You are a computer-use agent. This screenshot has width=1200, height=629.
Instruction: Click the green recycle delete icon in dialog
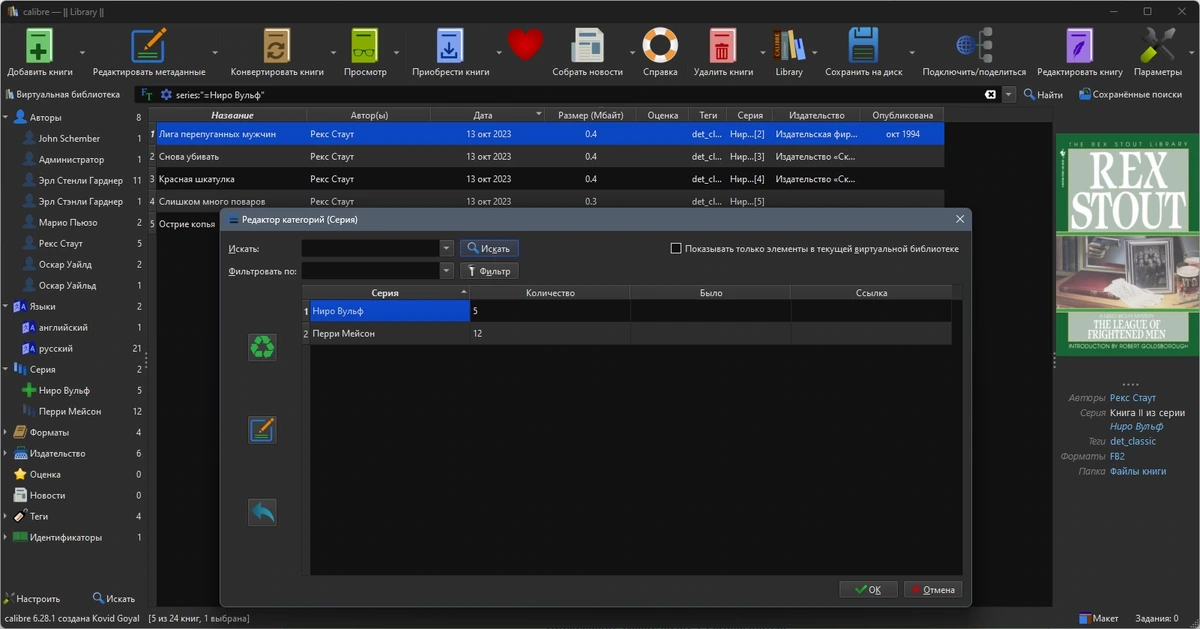coord(262,347)
